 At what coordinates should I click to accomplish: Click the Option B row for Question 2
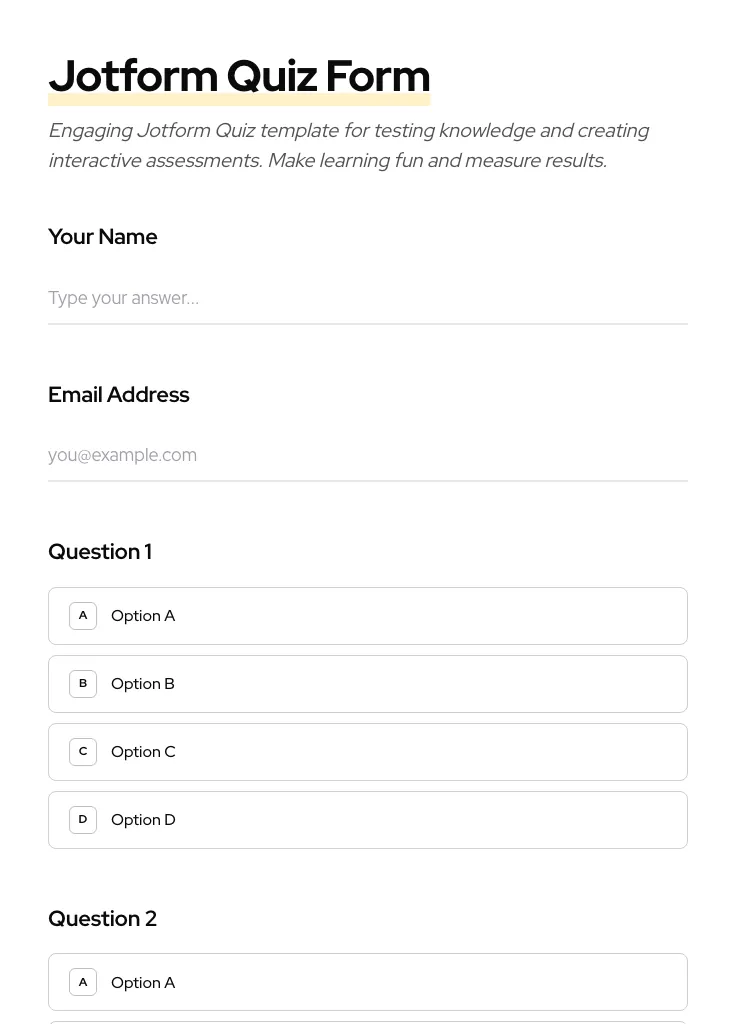(368, 1021)
